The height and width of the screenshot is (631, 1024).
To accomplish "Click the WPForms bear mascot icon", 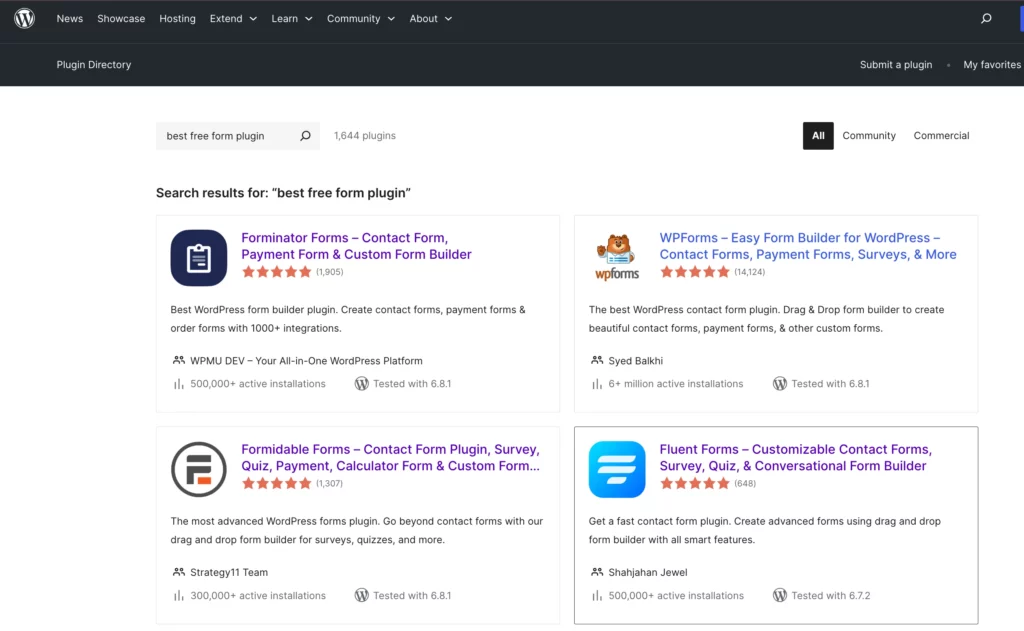I will (616, 257).
